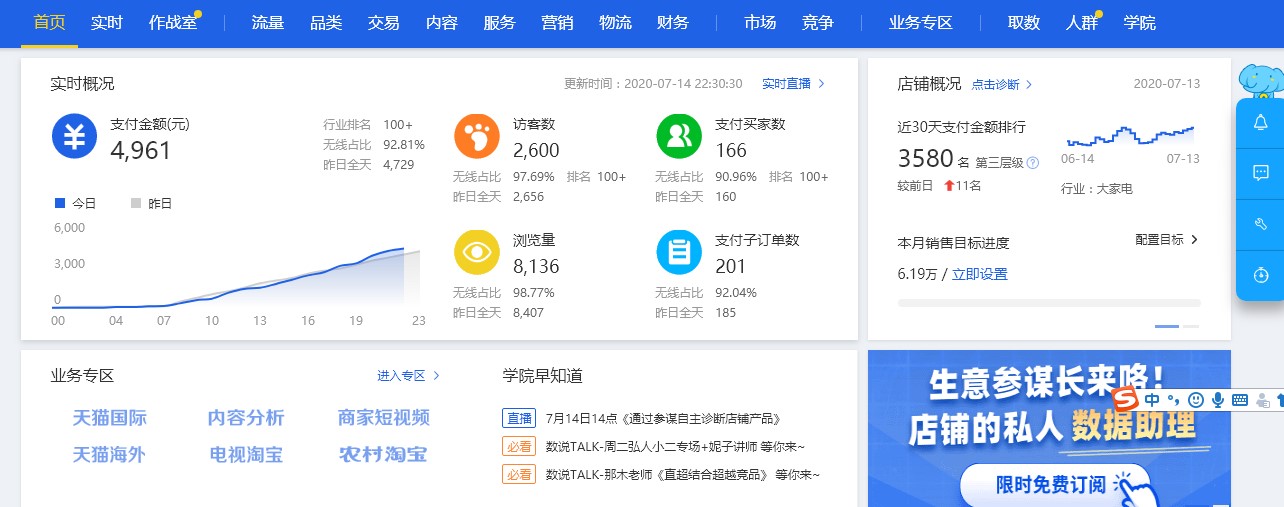Click the yen 支付金额 circle icon
The image size is (1284, 507).
point(75,137)
